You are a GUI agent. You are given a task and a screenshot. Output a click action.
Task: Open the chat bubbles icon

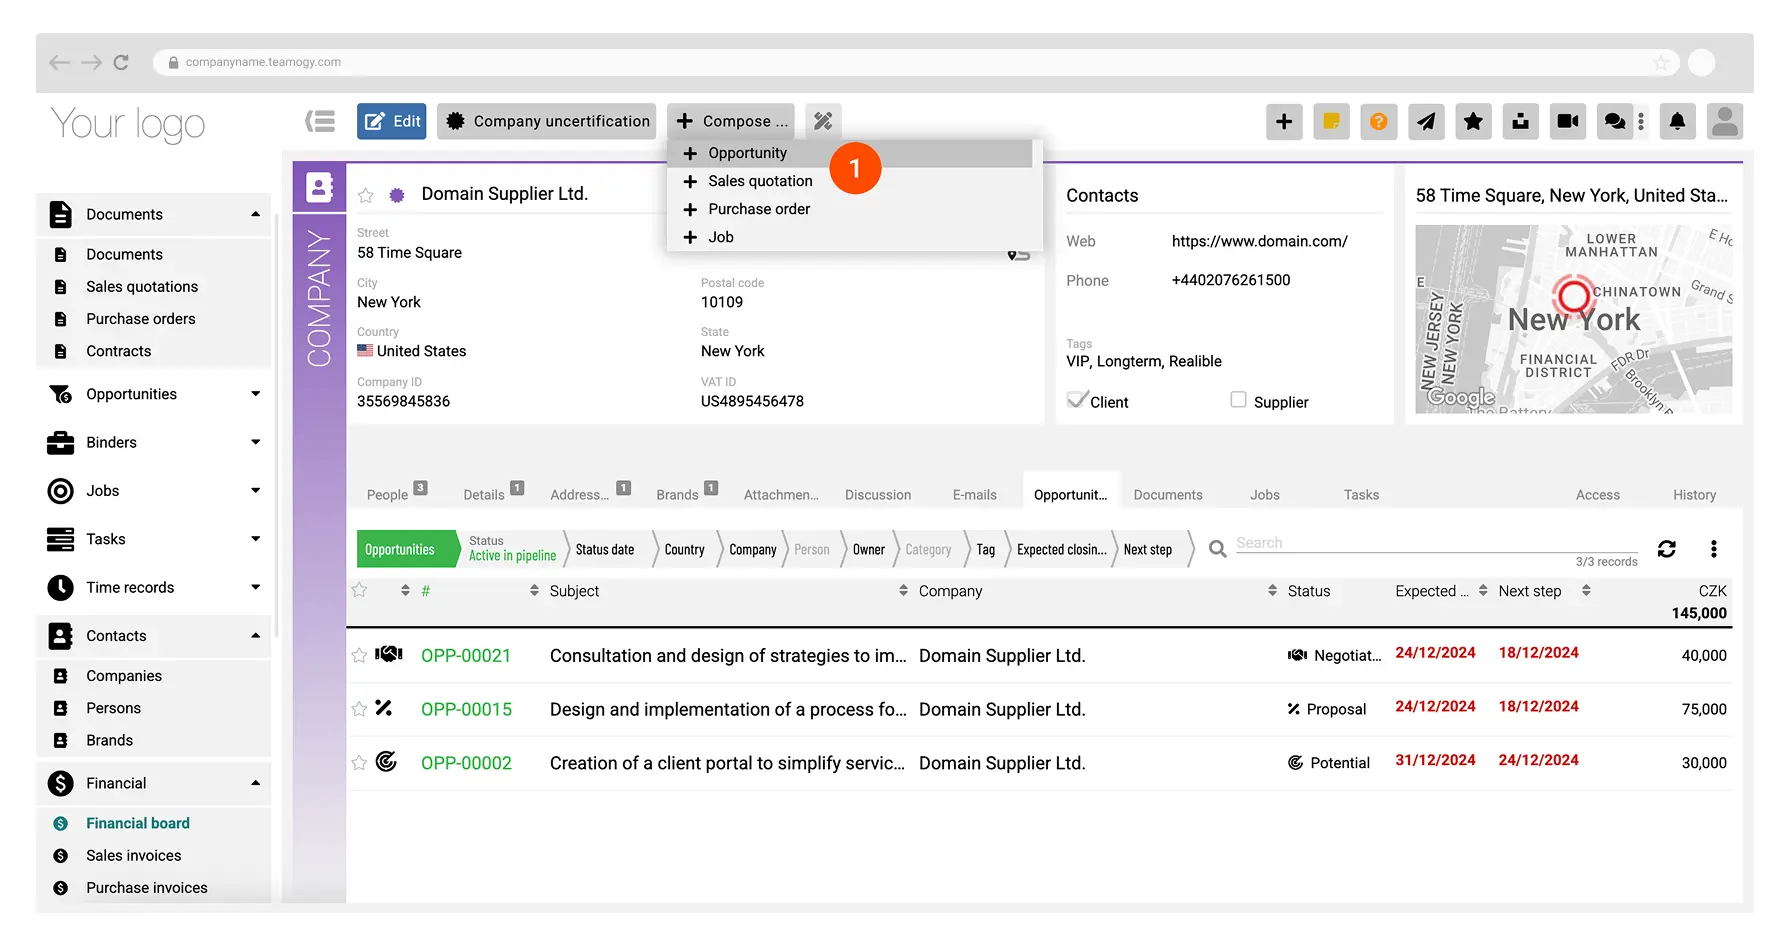[x=1614, y=121]
